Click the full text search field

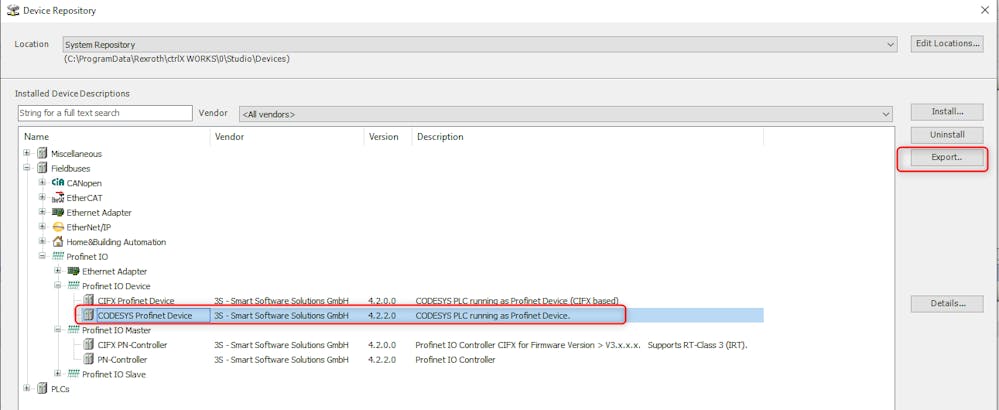point(104,113)
